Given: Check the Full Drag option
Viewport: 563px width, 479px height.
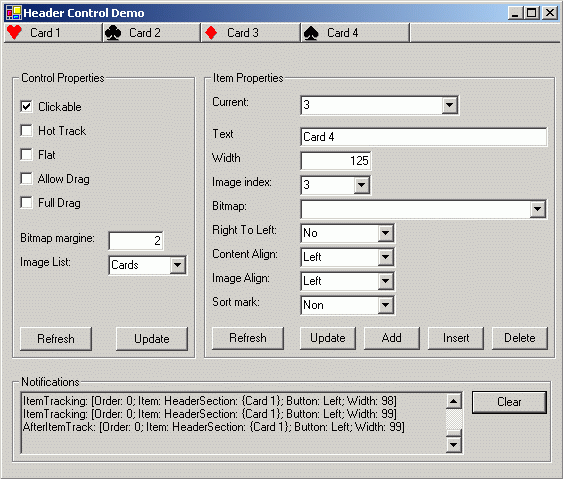Looking at the screenshot, I should [x=27, y=203].
